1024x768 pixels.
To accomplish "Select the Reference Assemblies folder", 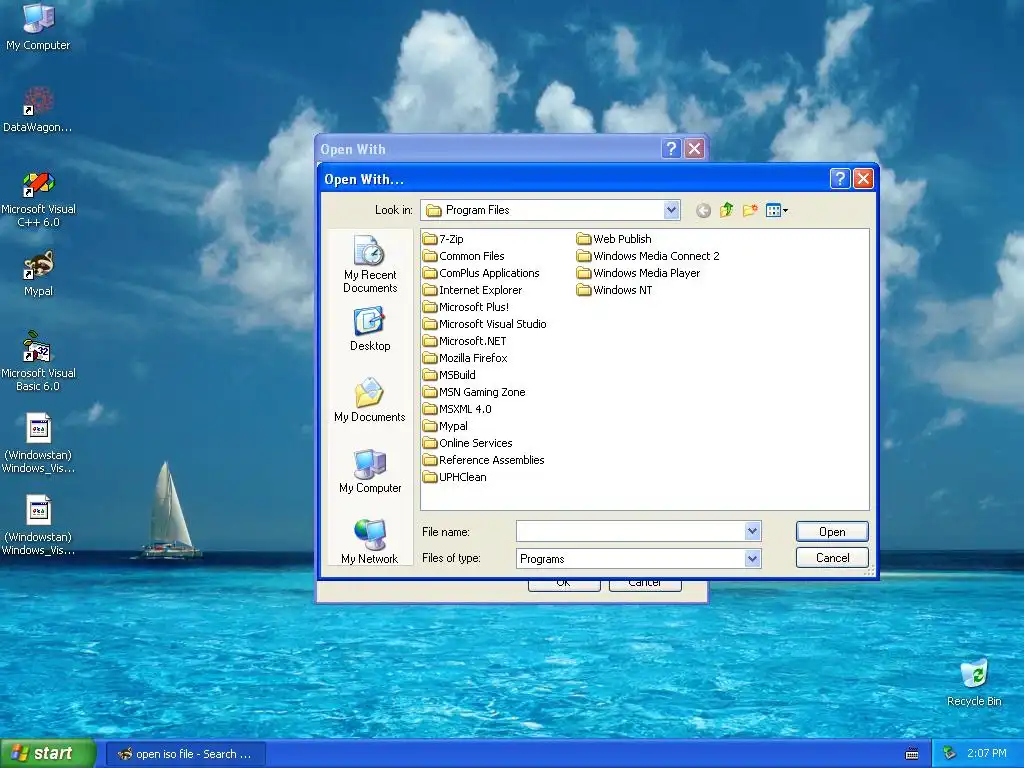I will click(x=484, y=460).
